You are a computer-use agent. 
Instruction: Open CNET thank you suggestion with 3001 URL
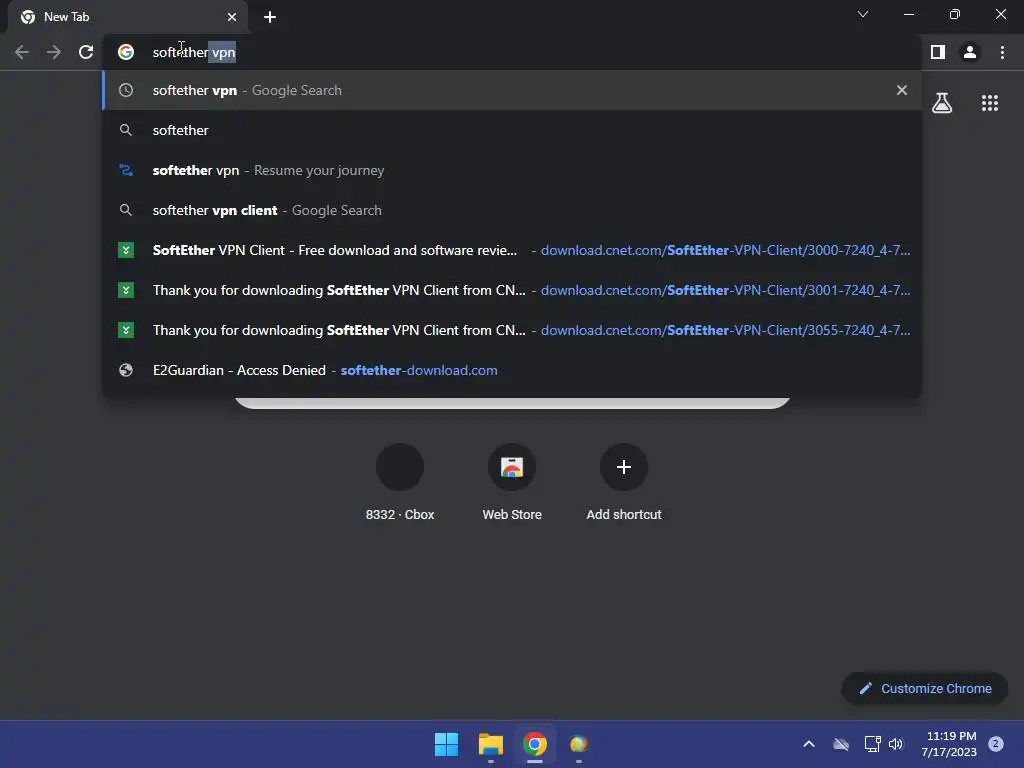coord(512,290)
